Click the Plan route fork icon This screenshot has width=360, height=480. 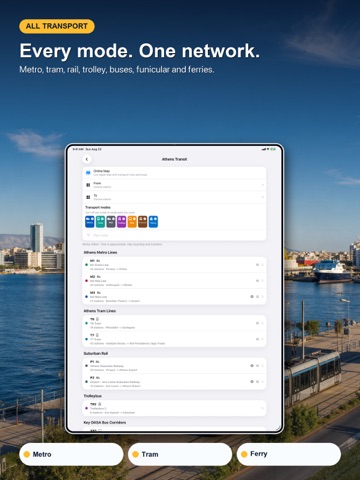point(88,235)
